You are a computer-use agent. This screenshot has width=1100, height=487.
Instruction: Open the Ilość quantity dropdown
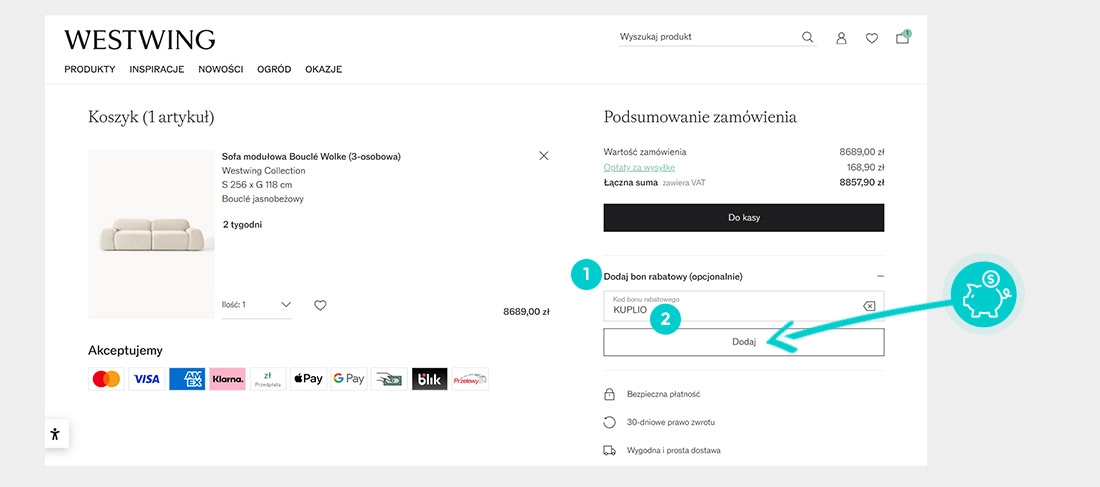(257, 305)
